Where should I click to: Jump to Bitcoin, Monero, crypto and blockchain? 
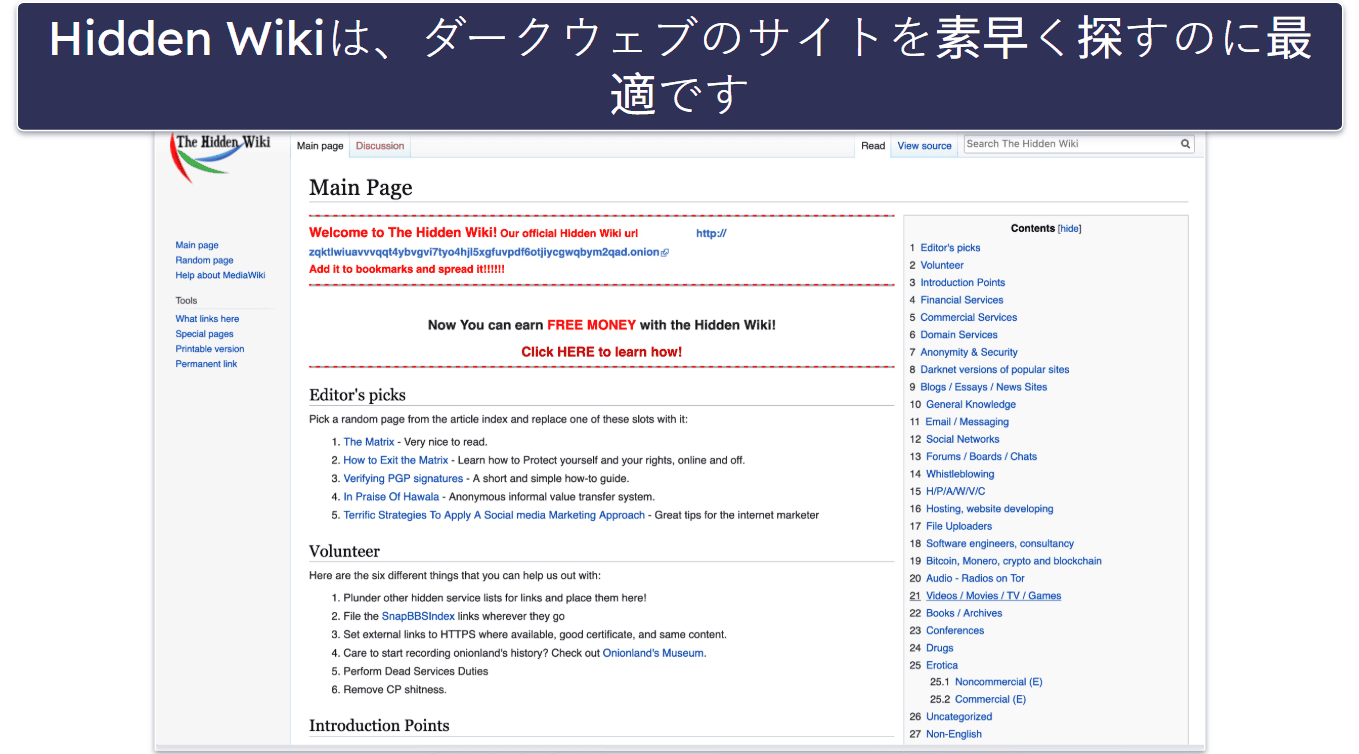coord(1014,561)
